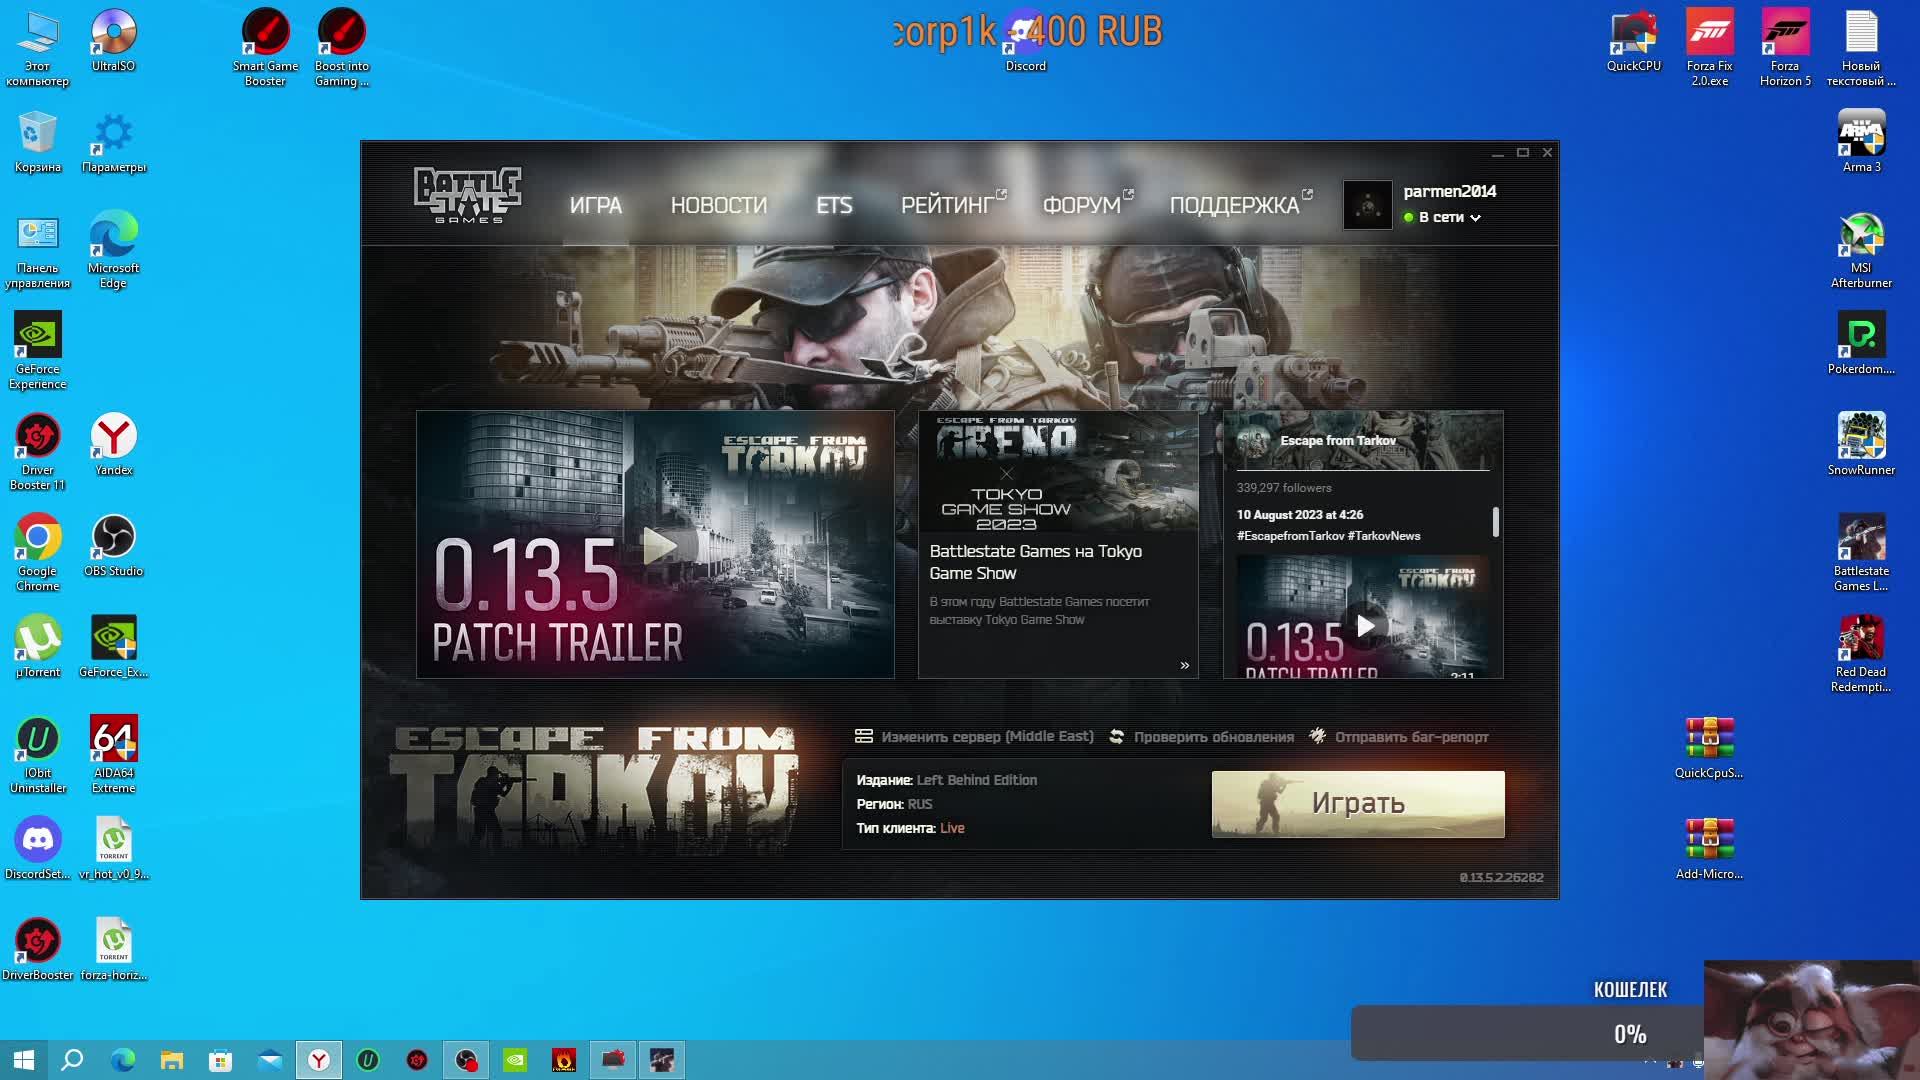This screenshot has width=1920, height=1080.
Task: Play the patch trailer in social feed
Action: (1365, 627)
